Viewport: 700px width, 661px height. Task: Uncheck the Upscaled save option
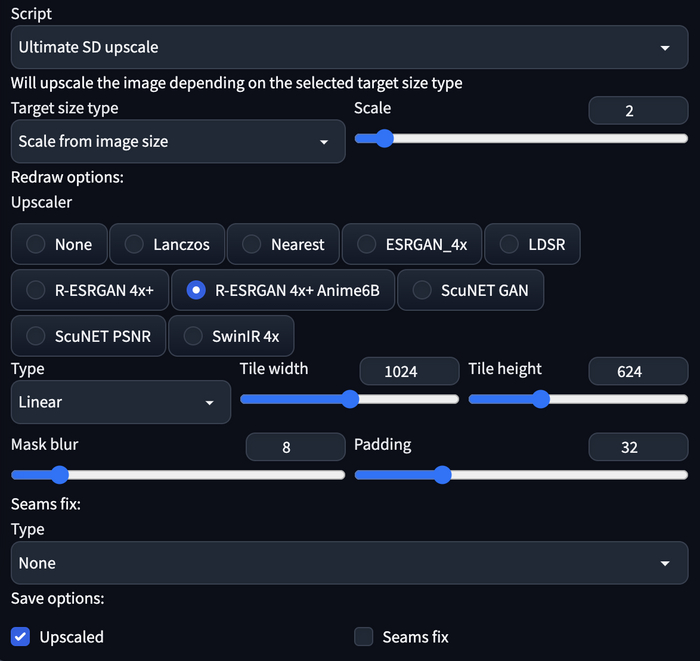20,637
